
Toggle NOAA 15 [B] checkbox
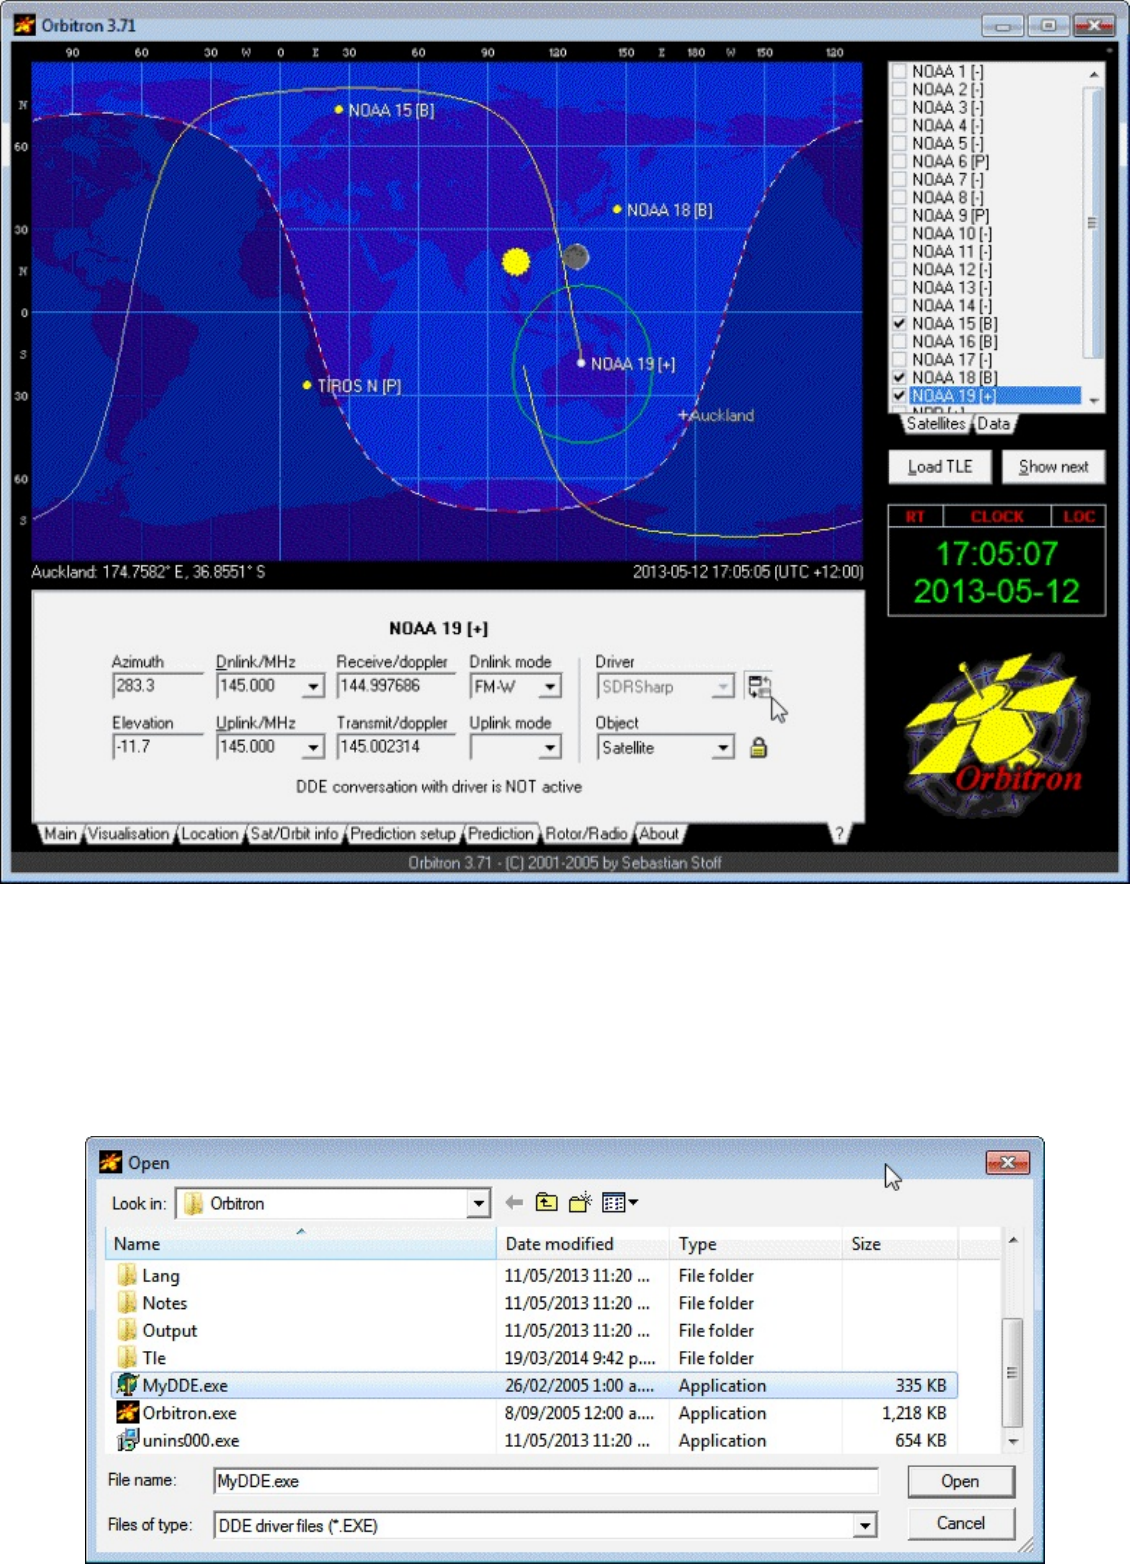click(899, 323)
